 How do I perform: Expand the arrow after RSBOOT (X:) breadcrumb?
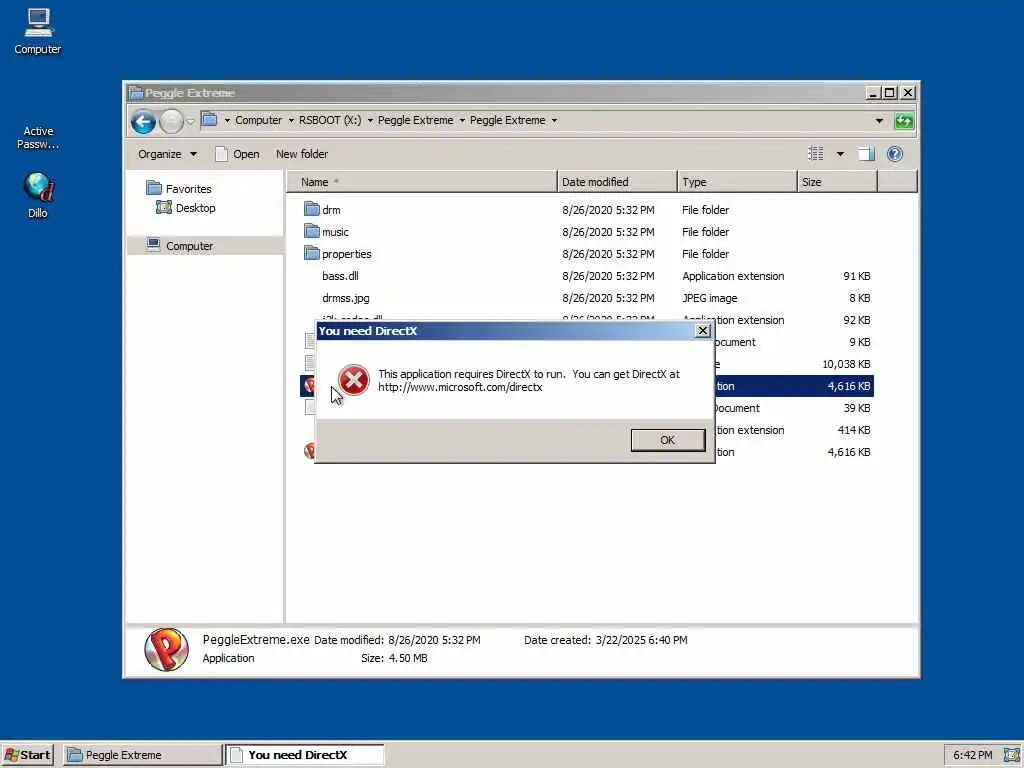[x=370, y=120]
